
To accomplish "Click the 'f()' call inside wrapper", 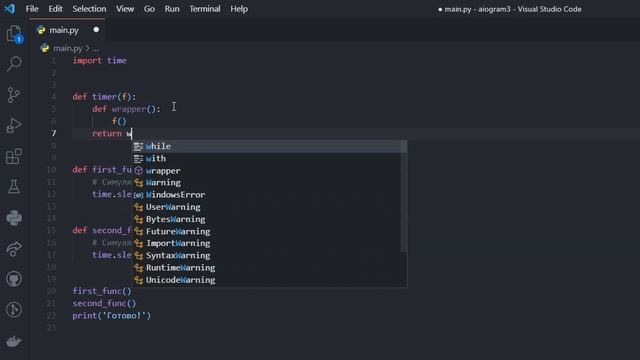I will 119,121.
